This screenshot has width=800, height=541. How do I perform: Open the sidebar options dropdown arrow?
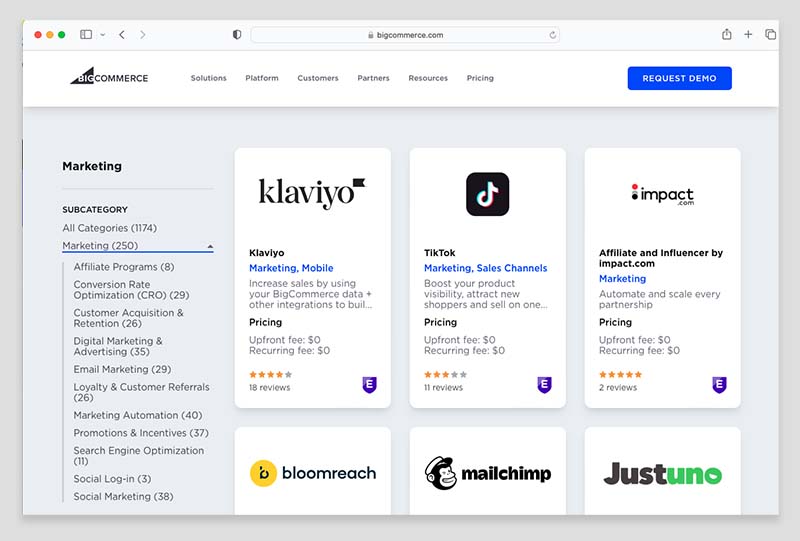[103, 35]
